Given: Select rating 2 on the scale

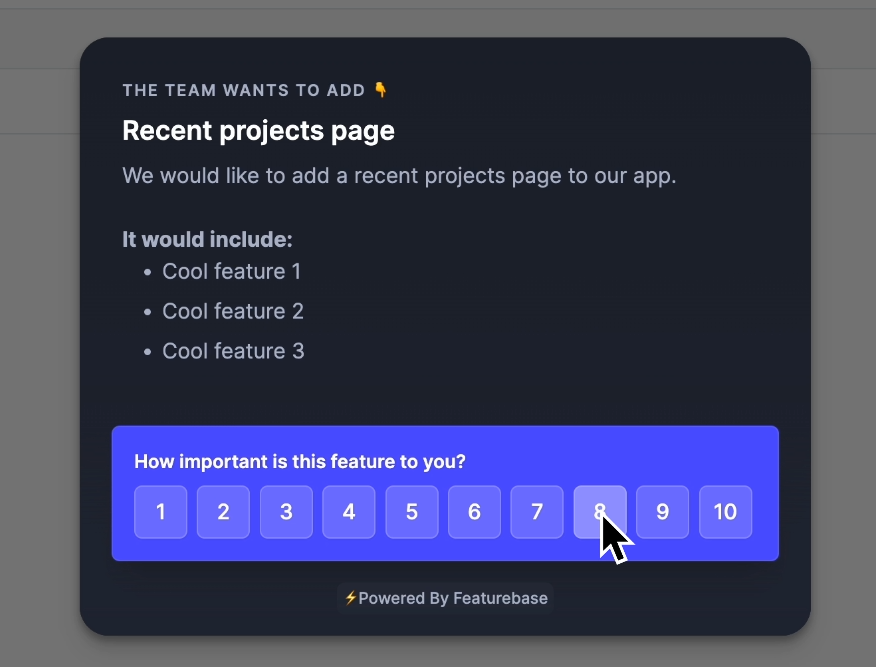Looking at the screenshot, I should point(223,512).
